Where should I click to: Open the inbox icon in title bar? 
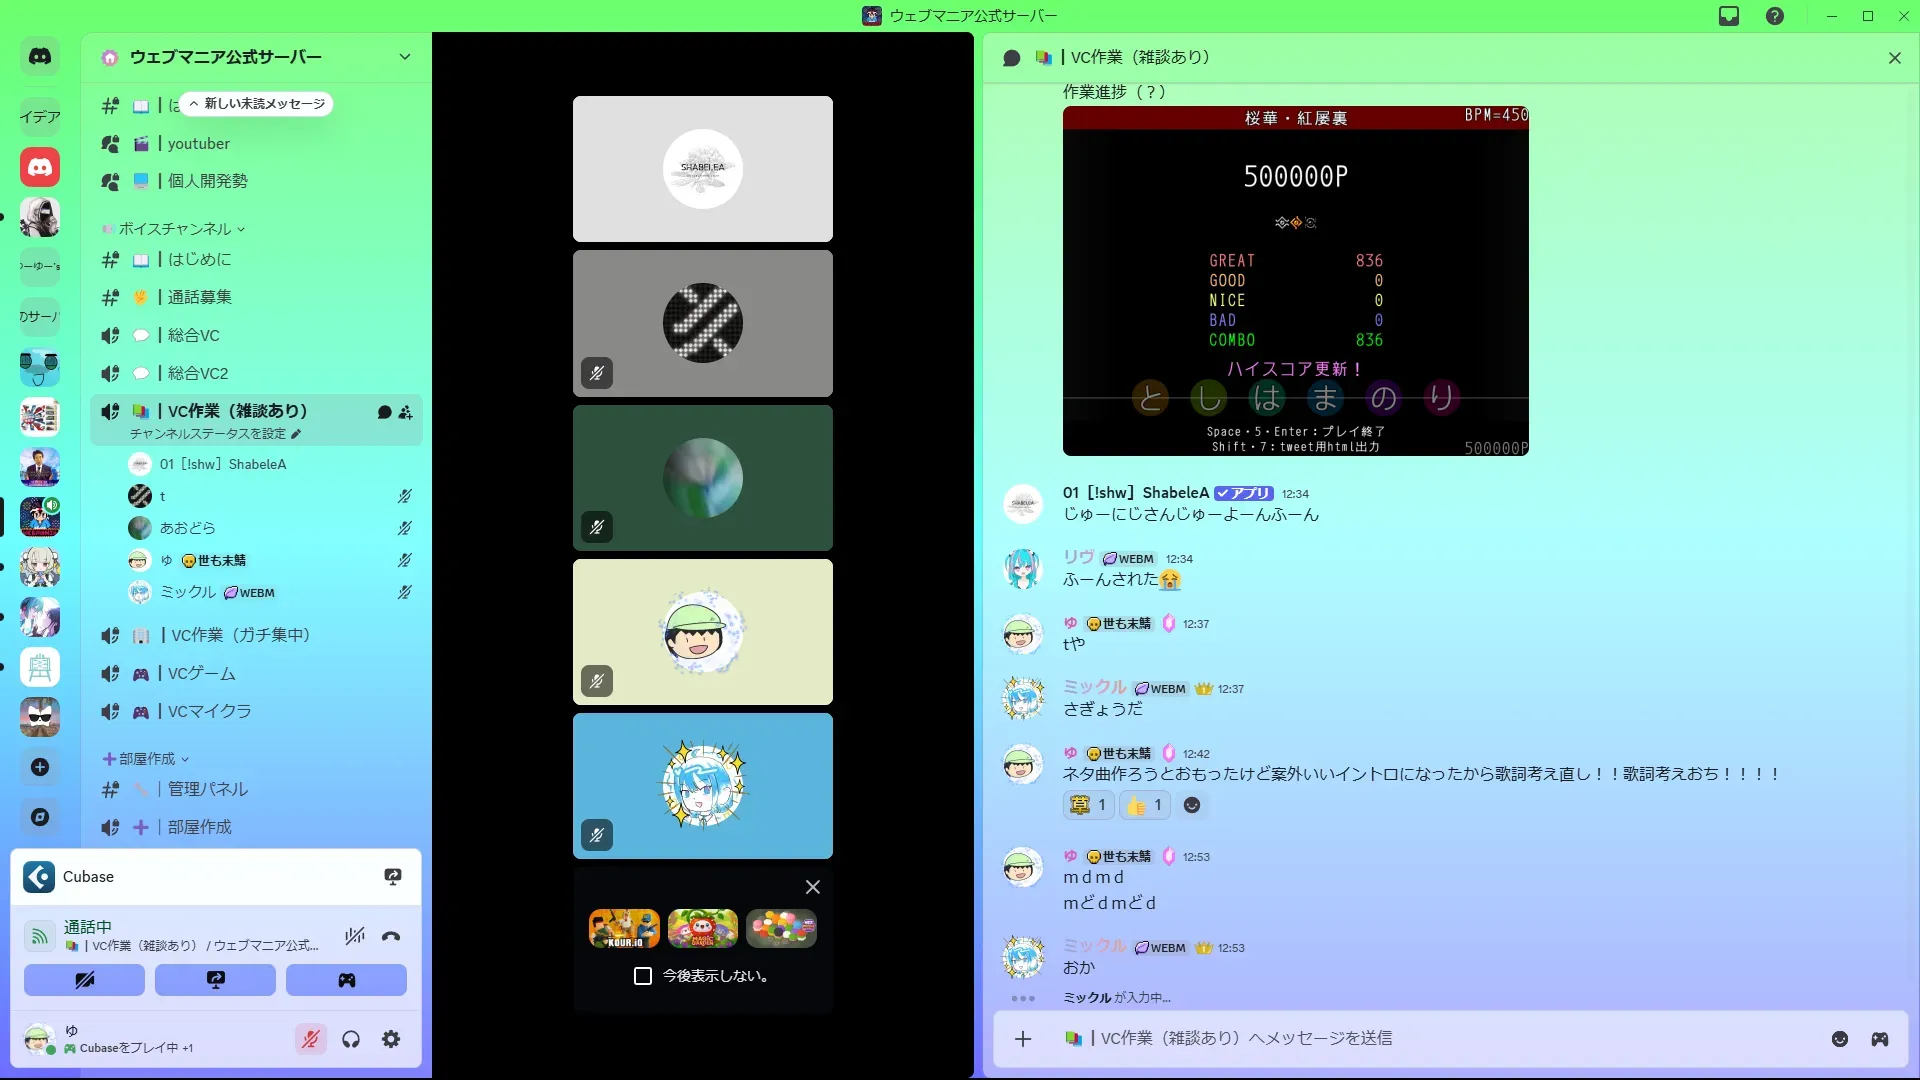click(x=1729, y=16)
